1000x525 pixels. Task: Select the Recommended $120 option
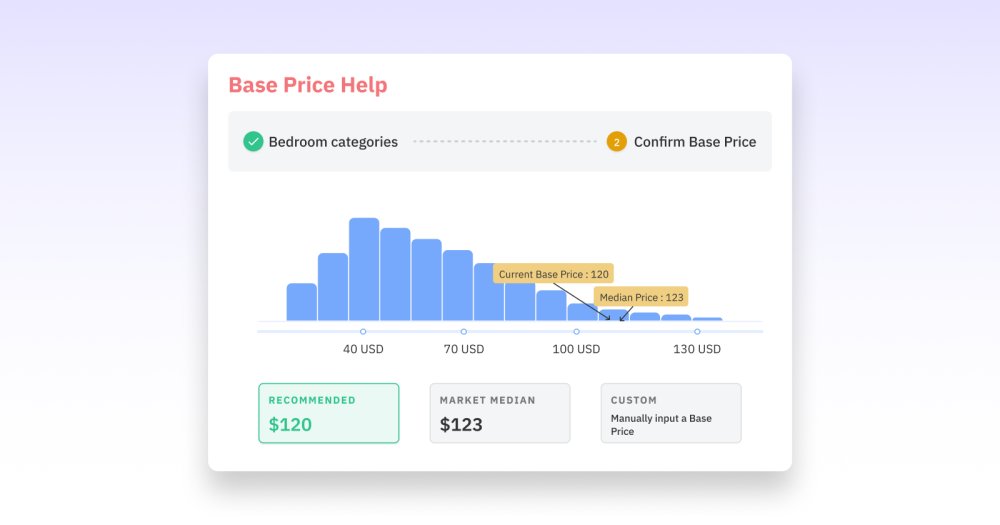pyautogui.click(x=328, y=413)
